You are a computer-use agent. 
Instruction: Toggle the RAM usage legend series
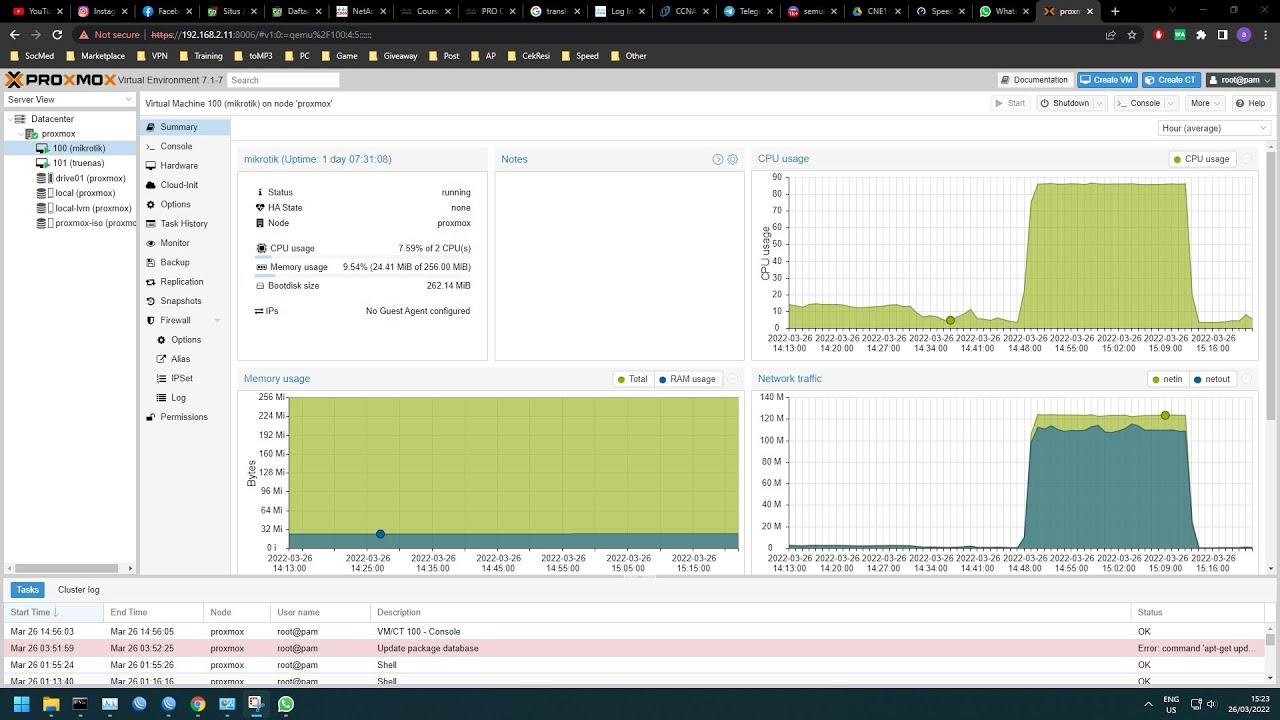coord(688,379)
